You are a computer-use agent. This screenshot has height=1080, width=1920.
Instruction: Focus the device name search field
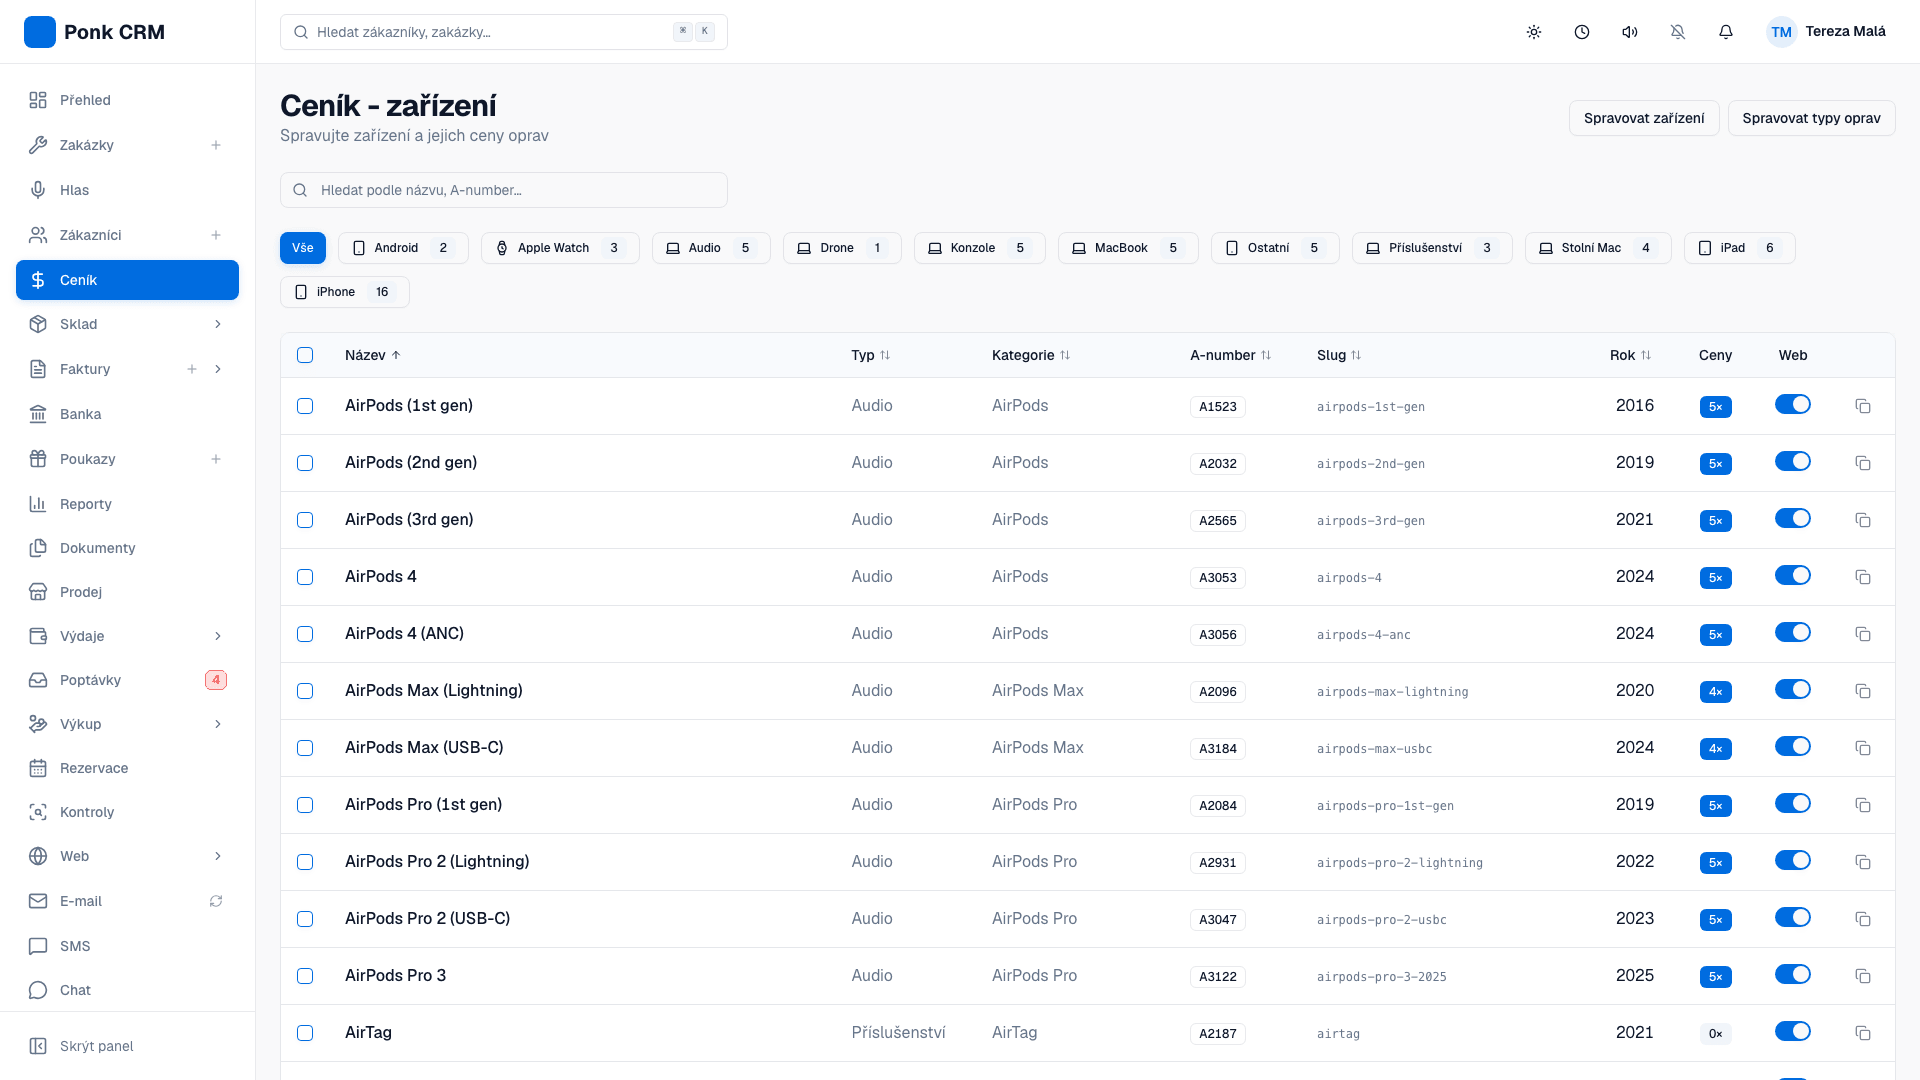[504, 190]
